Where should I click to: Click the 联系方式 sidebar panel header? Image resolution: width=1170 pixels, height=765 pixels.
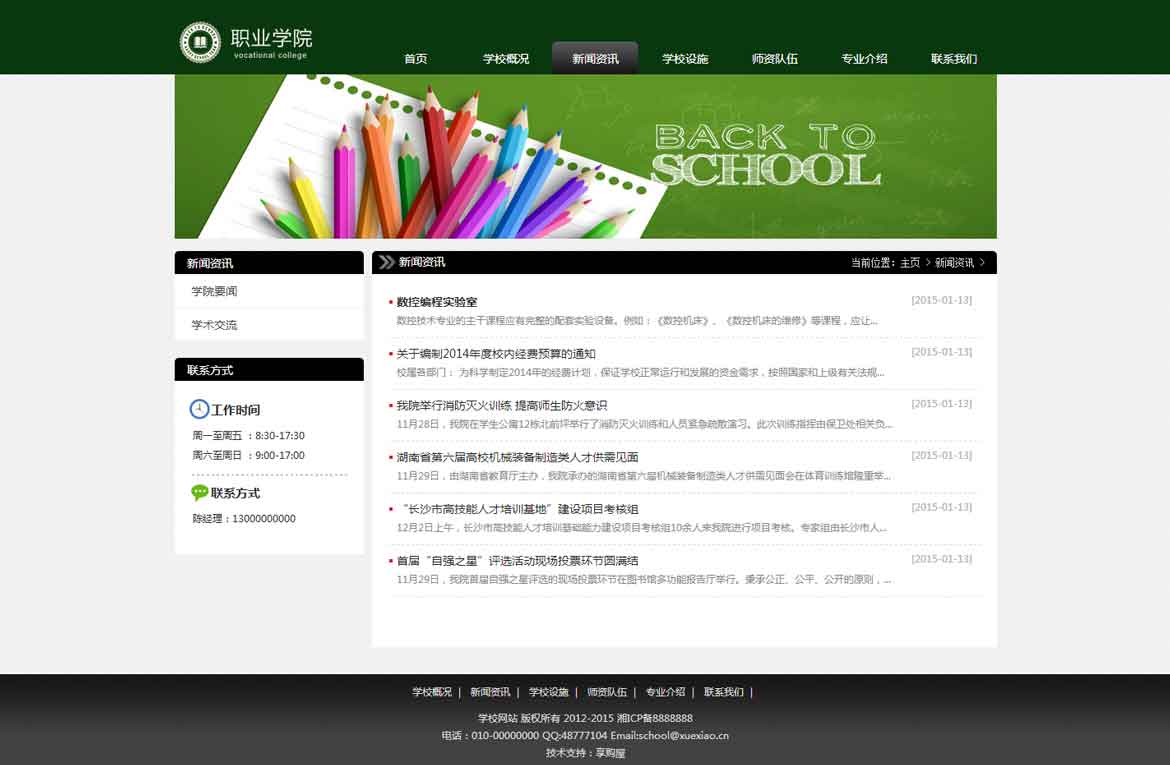(x=269, y=369)
